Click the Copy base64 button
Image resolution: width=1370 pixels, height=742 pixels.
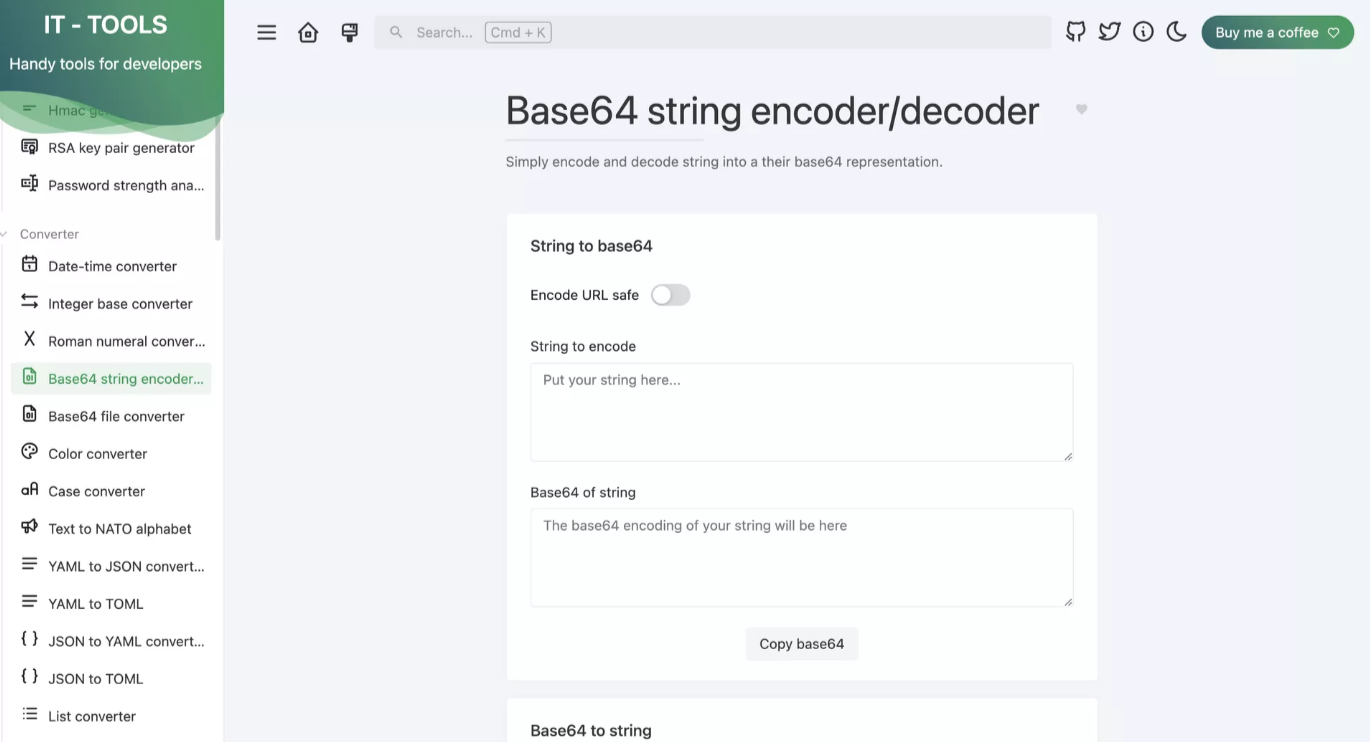pos(802,644)
